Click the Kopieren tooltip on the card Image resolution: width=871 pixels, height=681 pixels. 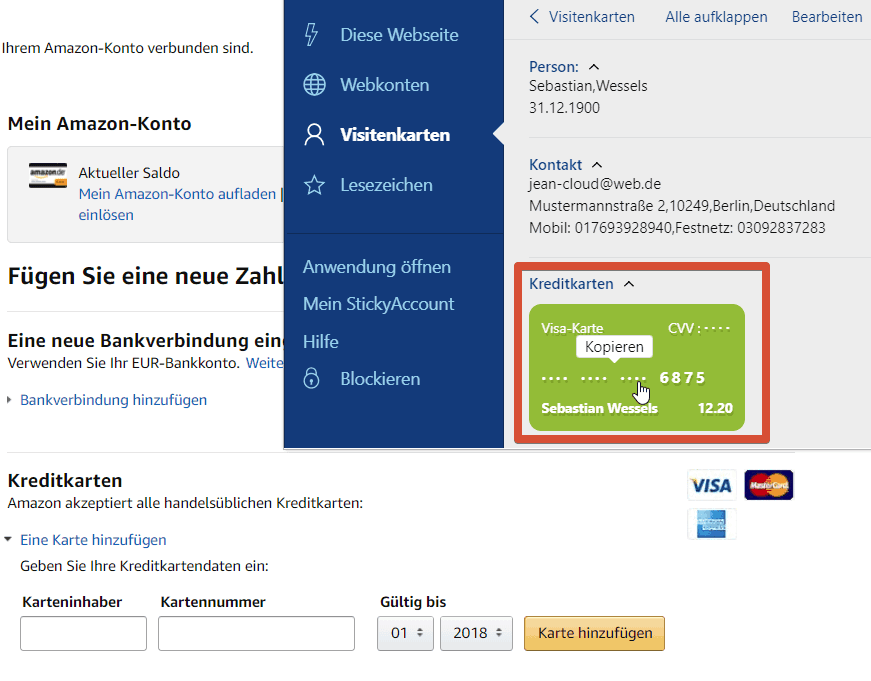614,347
